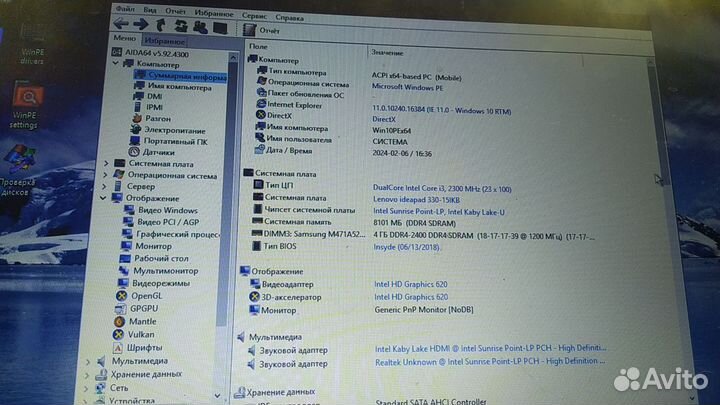Click the DirectX row icon

(261, 115)
